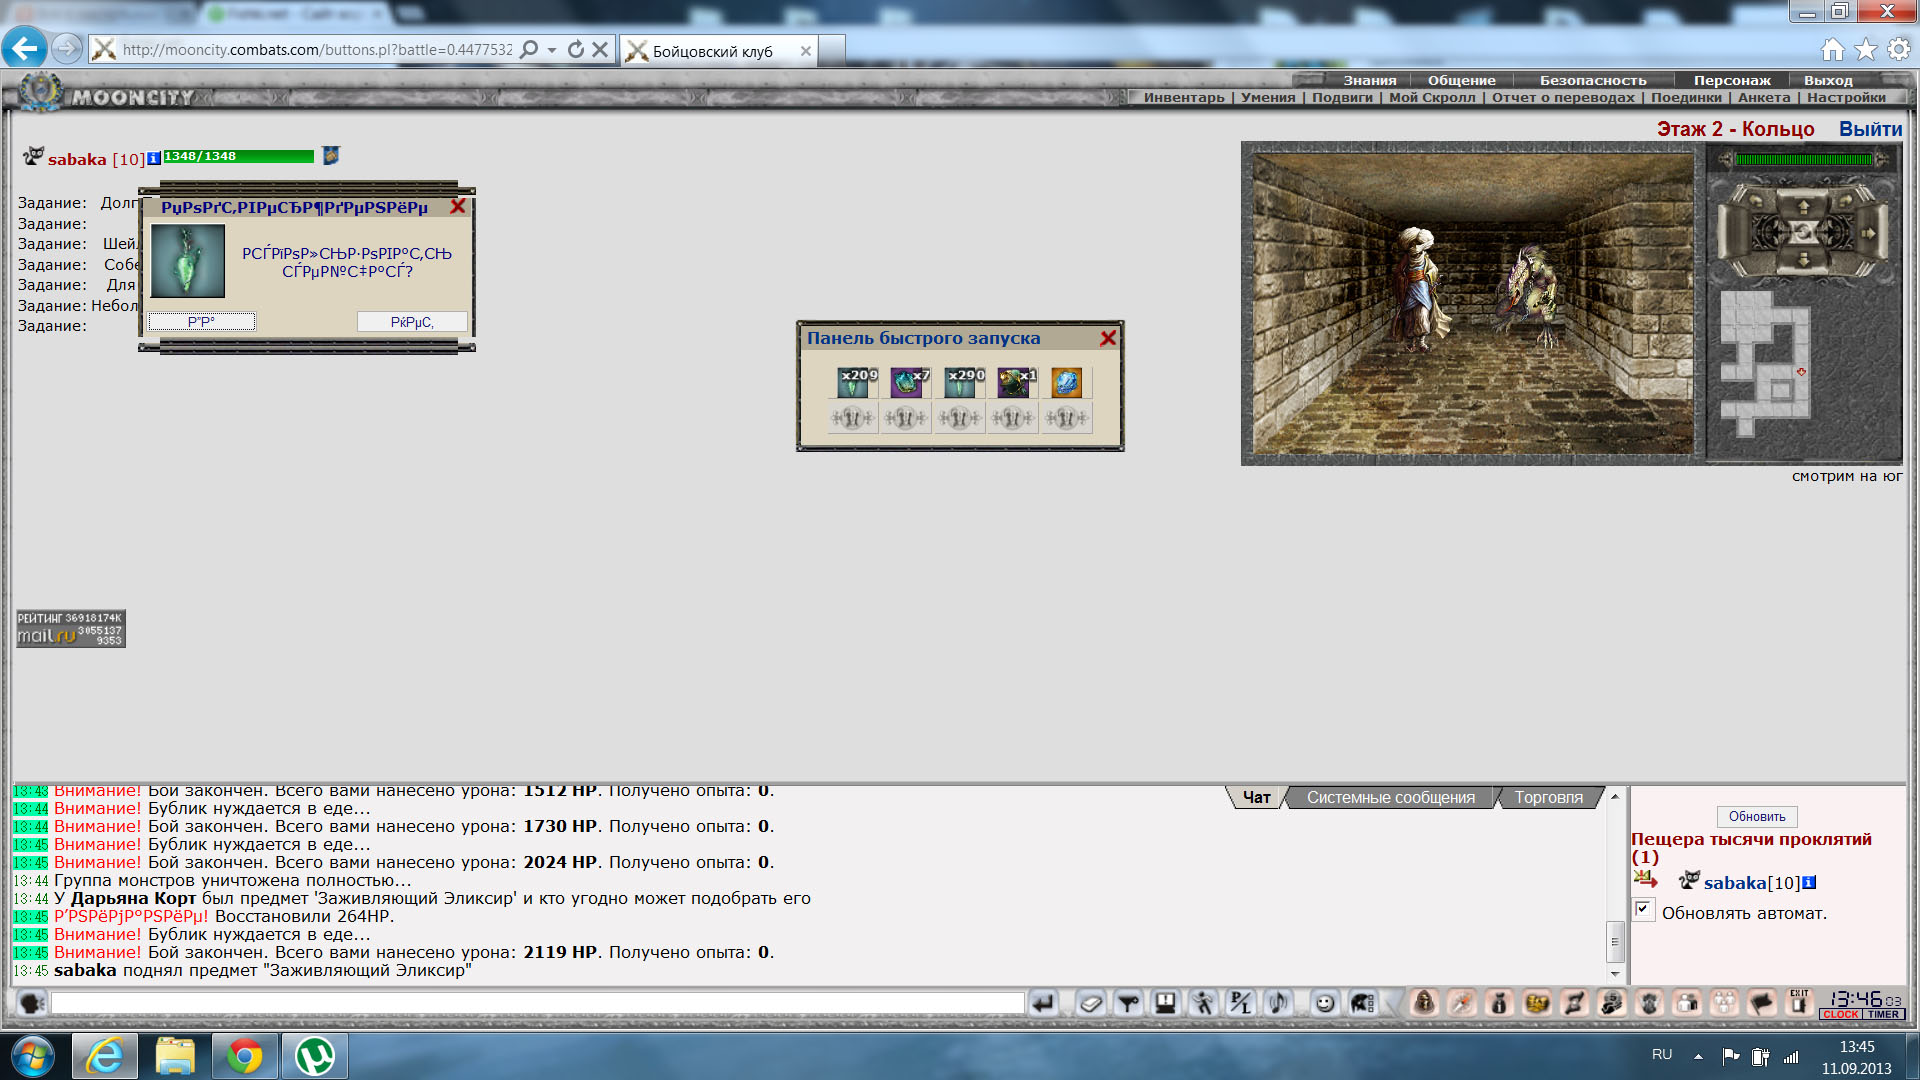Use the x1 dark item in quick launch
Screen dimensions: 1920x1080
click(1013, 382)
